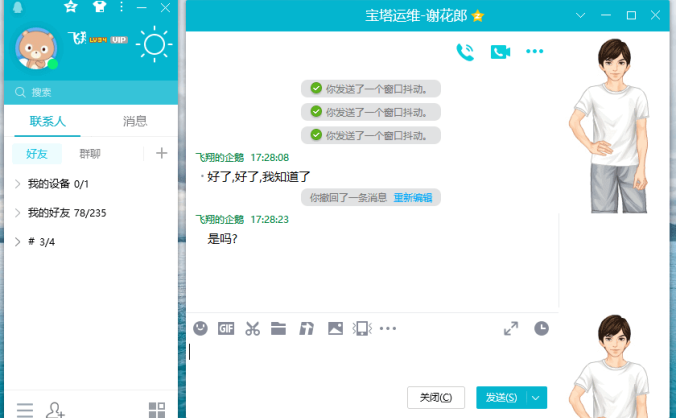Select the 群聊 sub-tab
Viewport: 676px width, 418px height.
coord(90,154)
